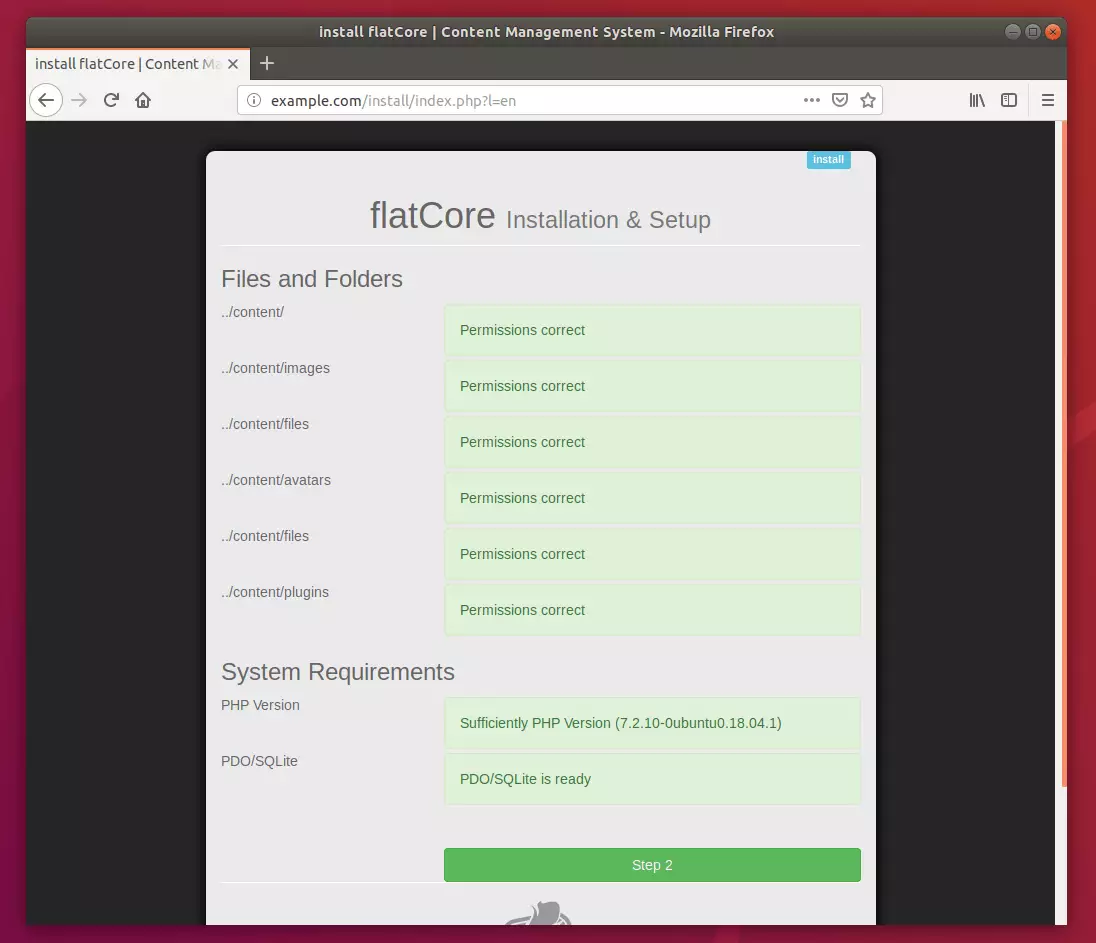Show site information icon in address bar
Viewport: 1096px width, 943px height.
pos(254,101)
